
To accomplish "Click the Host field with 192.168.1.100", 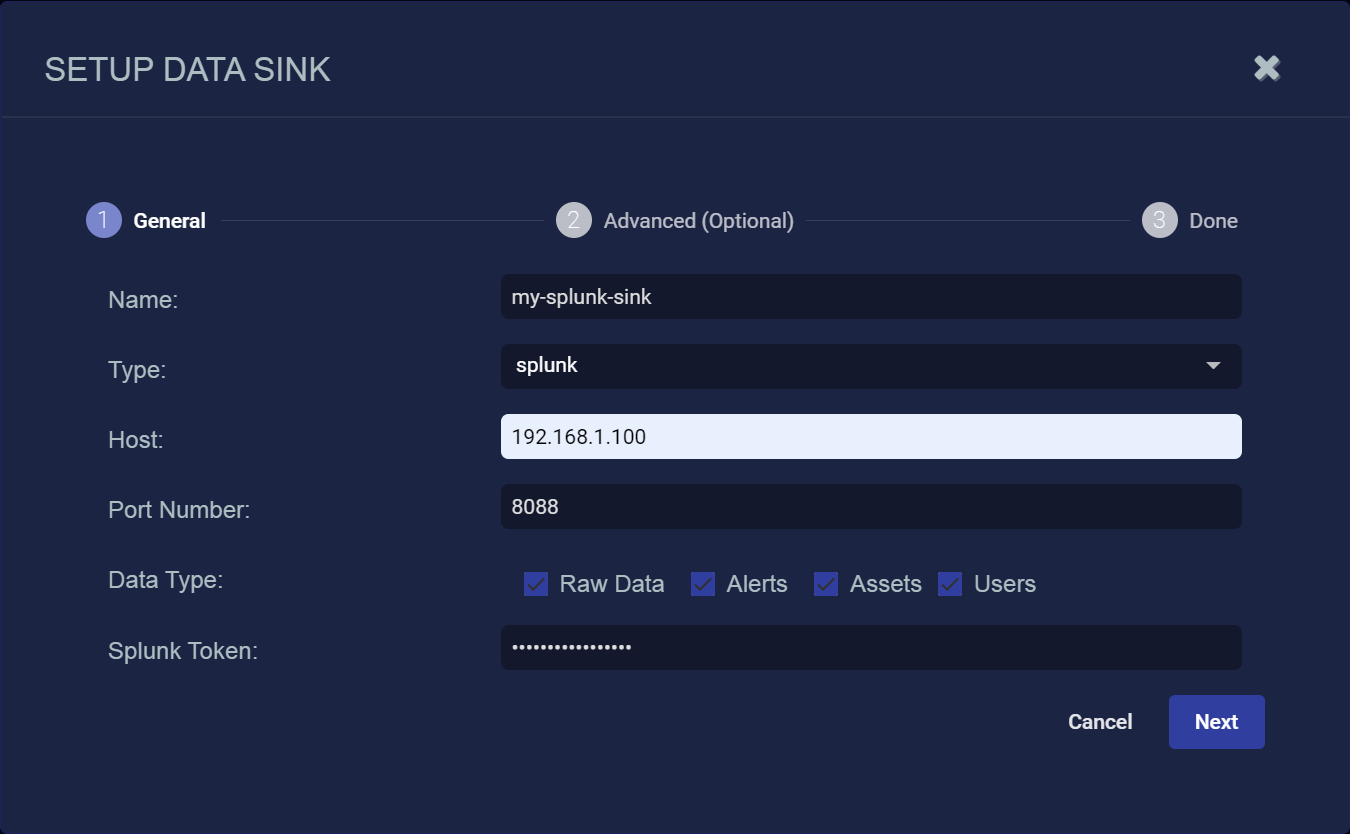I will tap(870, 437).
